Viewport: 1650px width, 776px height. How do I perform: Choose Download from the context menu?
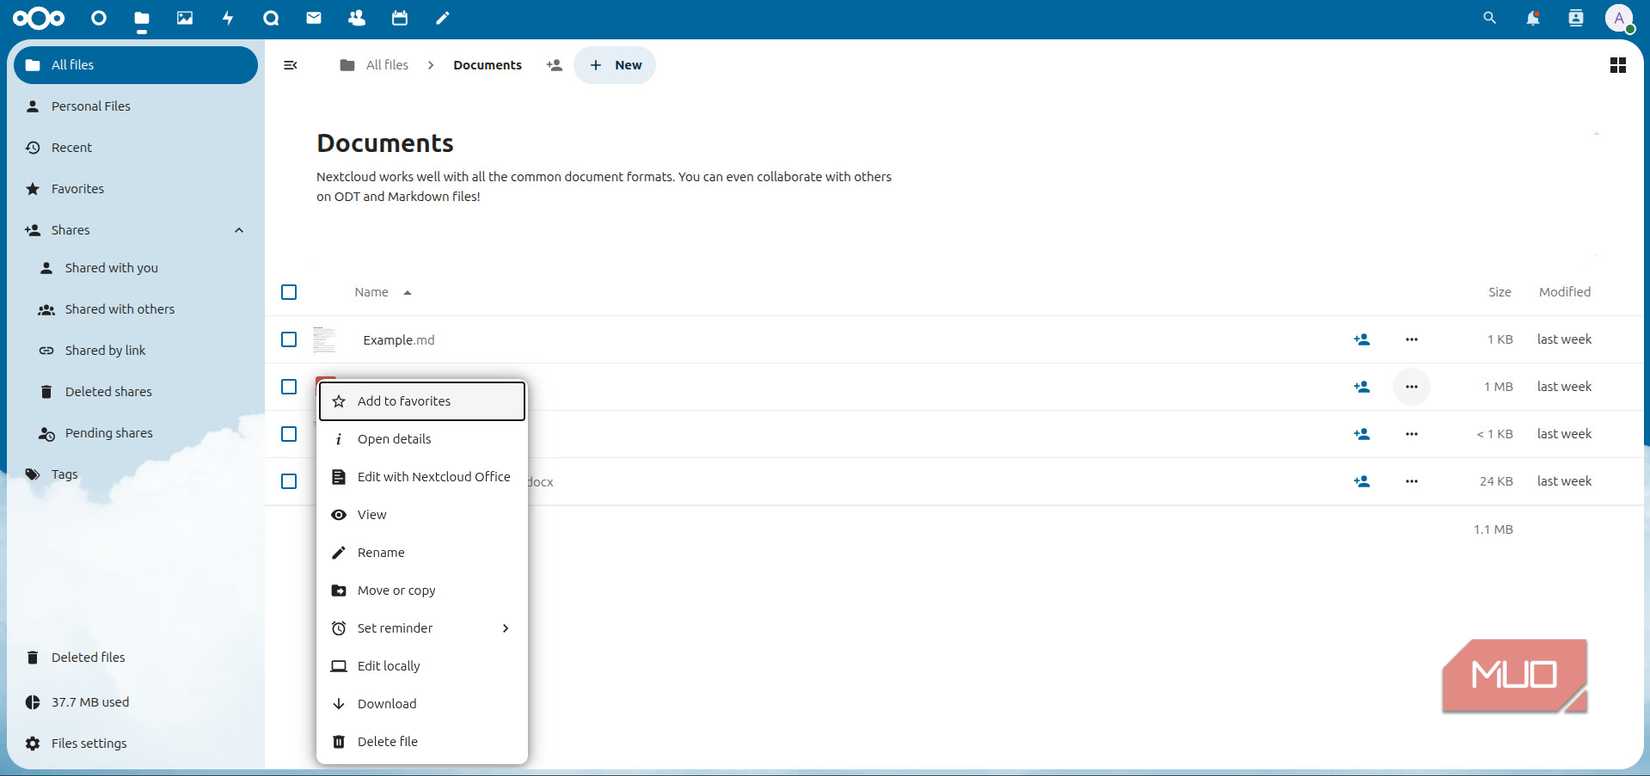point(422,704)
